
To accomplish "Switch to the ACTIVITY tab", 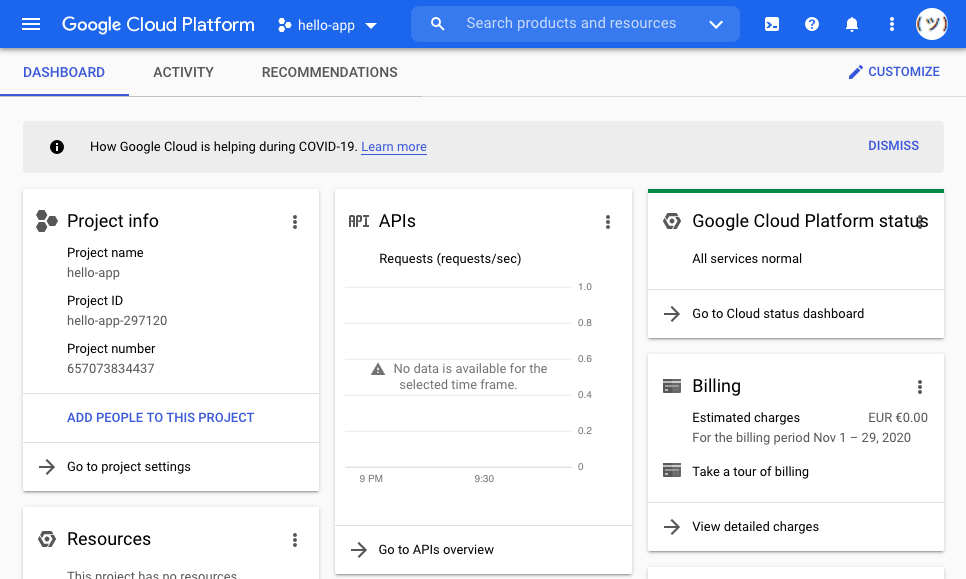I will click(x=183, y=72).
